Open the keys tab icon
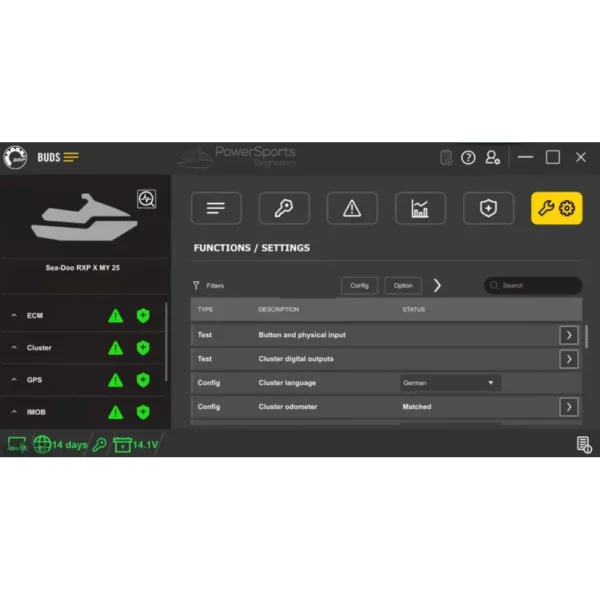This screenshot has height=600, width=600. 284,208
